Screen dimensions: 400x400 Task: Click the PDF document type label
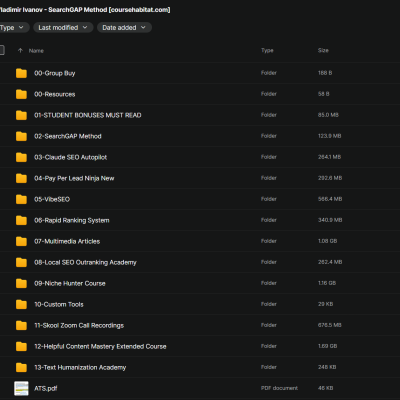(x=279, y=388)
